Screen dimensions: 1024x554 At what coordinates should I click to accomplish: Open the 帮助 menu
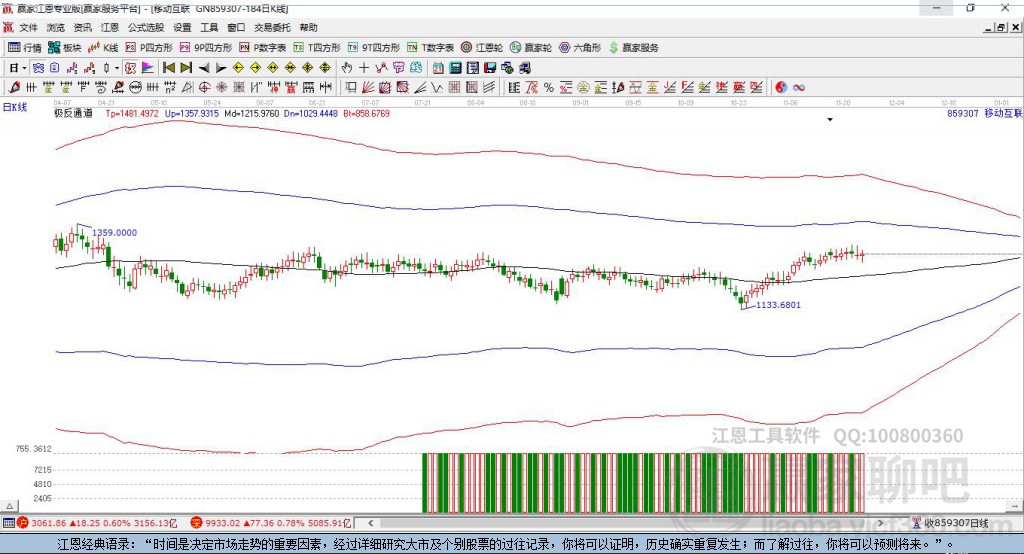(308, 27)
